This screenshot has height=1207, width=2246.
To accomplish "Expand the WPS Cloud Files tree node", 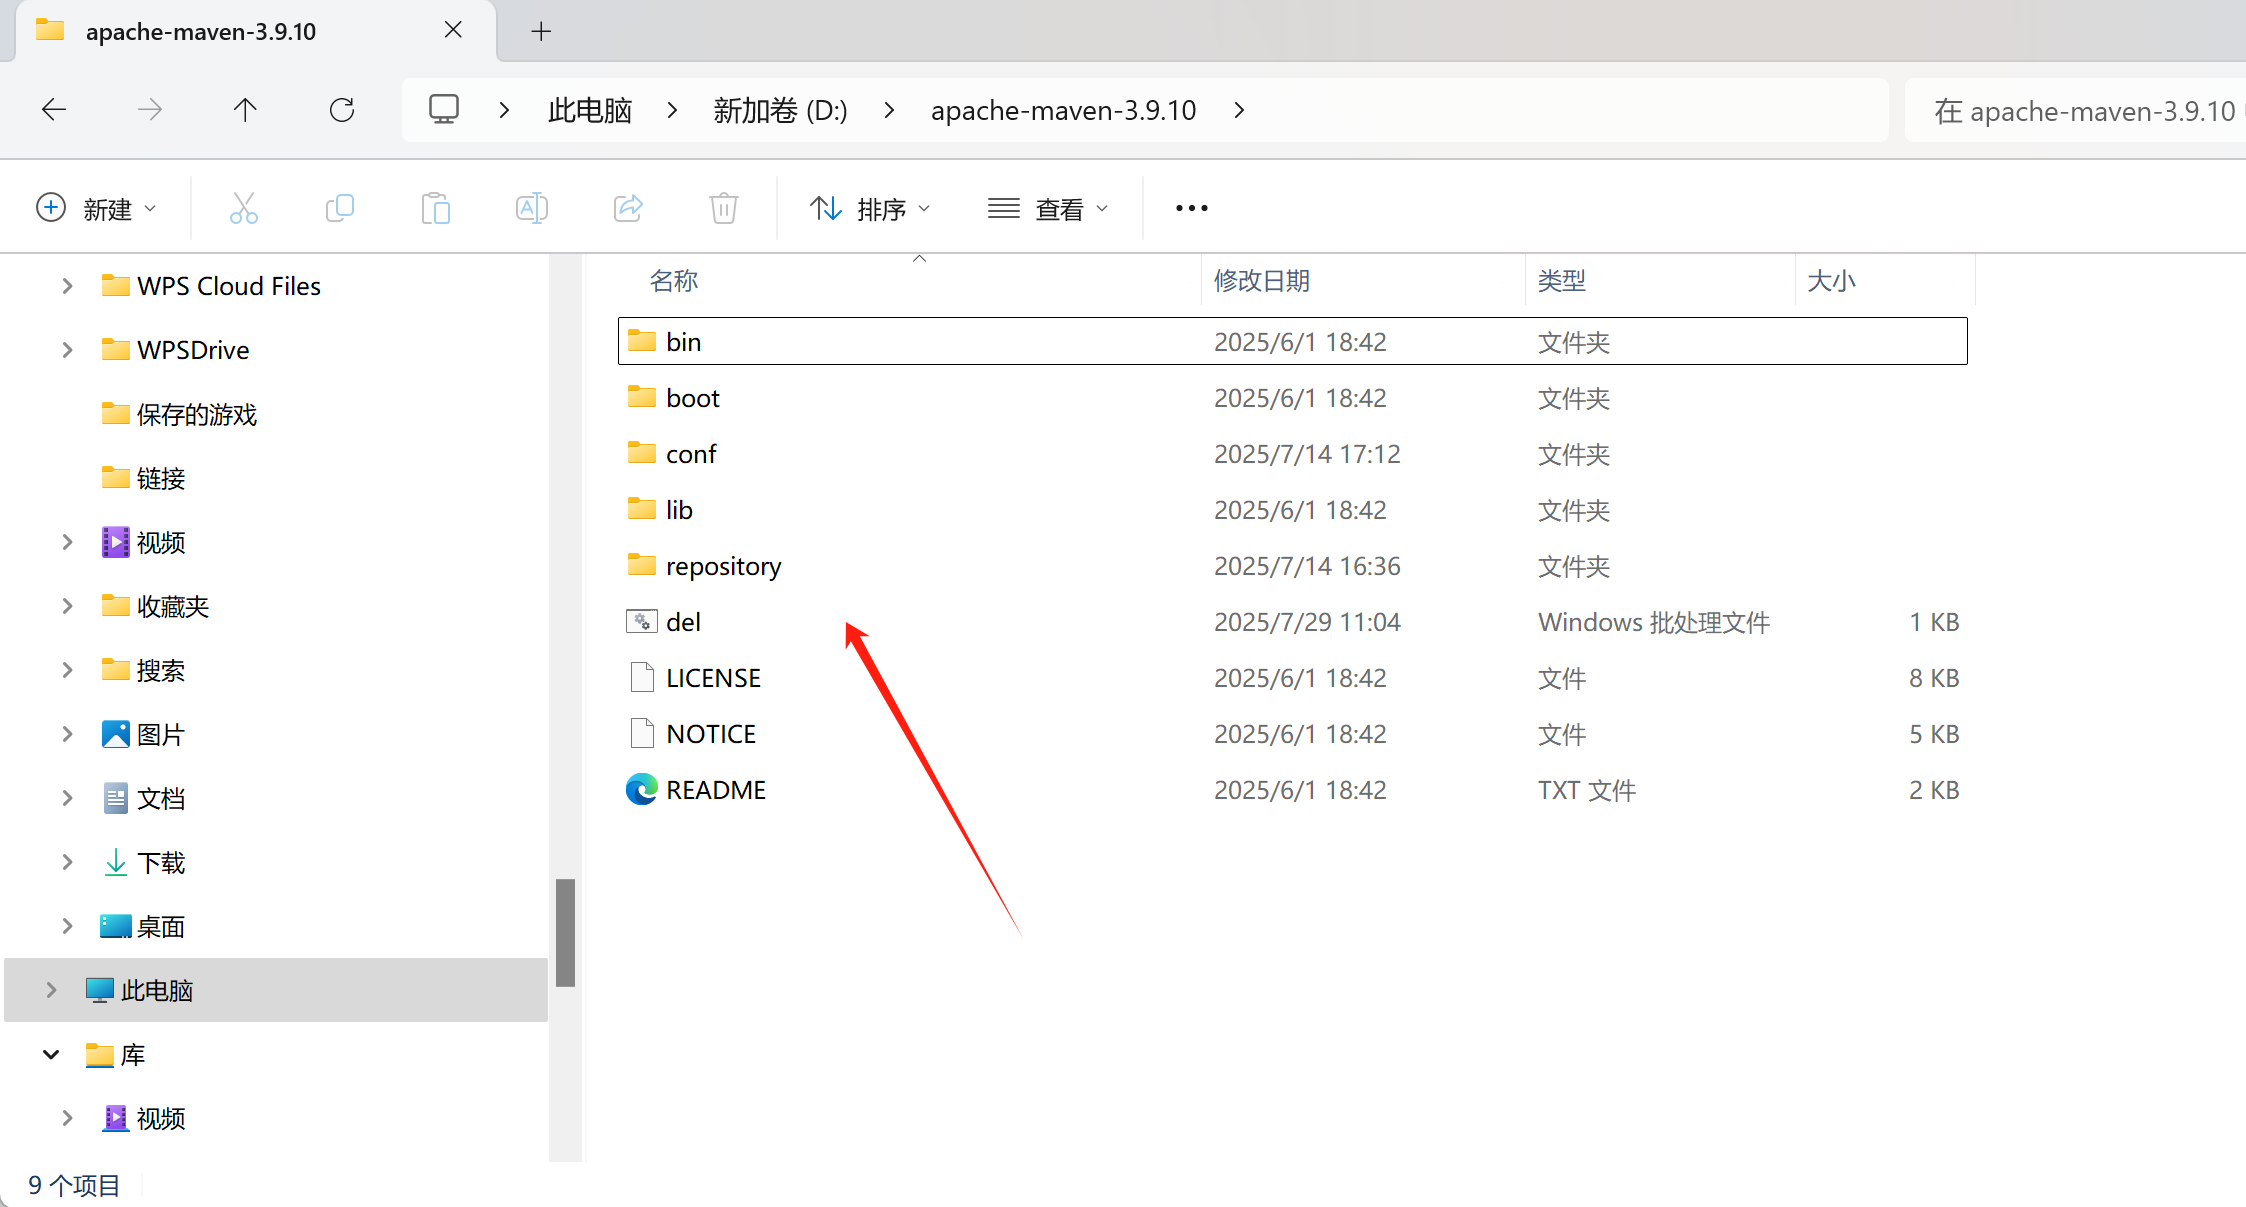I will [67, 286].
